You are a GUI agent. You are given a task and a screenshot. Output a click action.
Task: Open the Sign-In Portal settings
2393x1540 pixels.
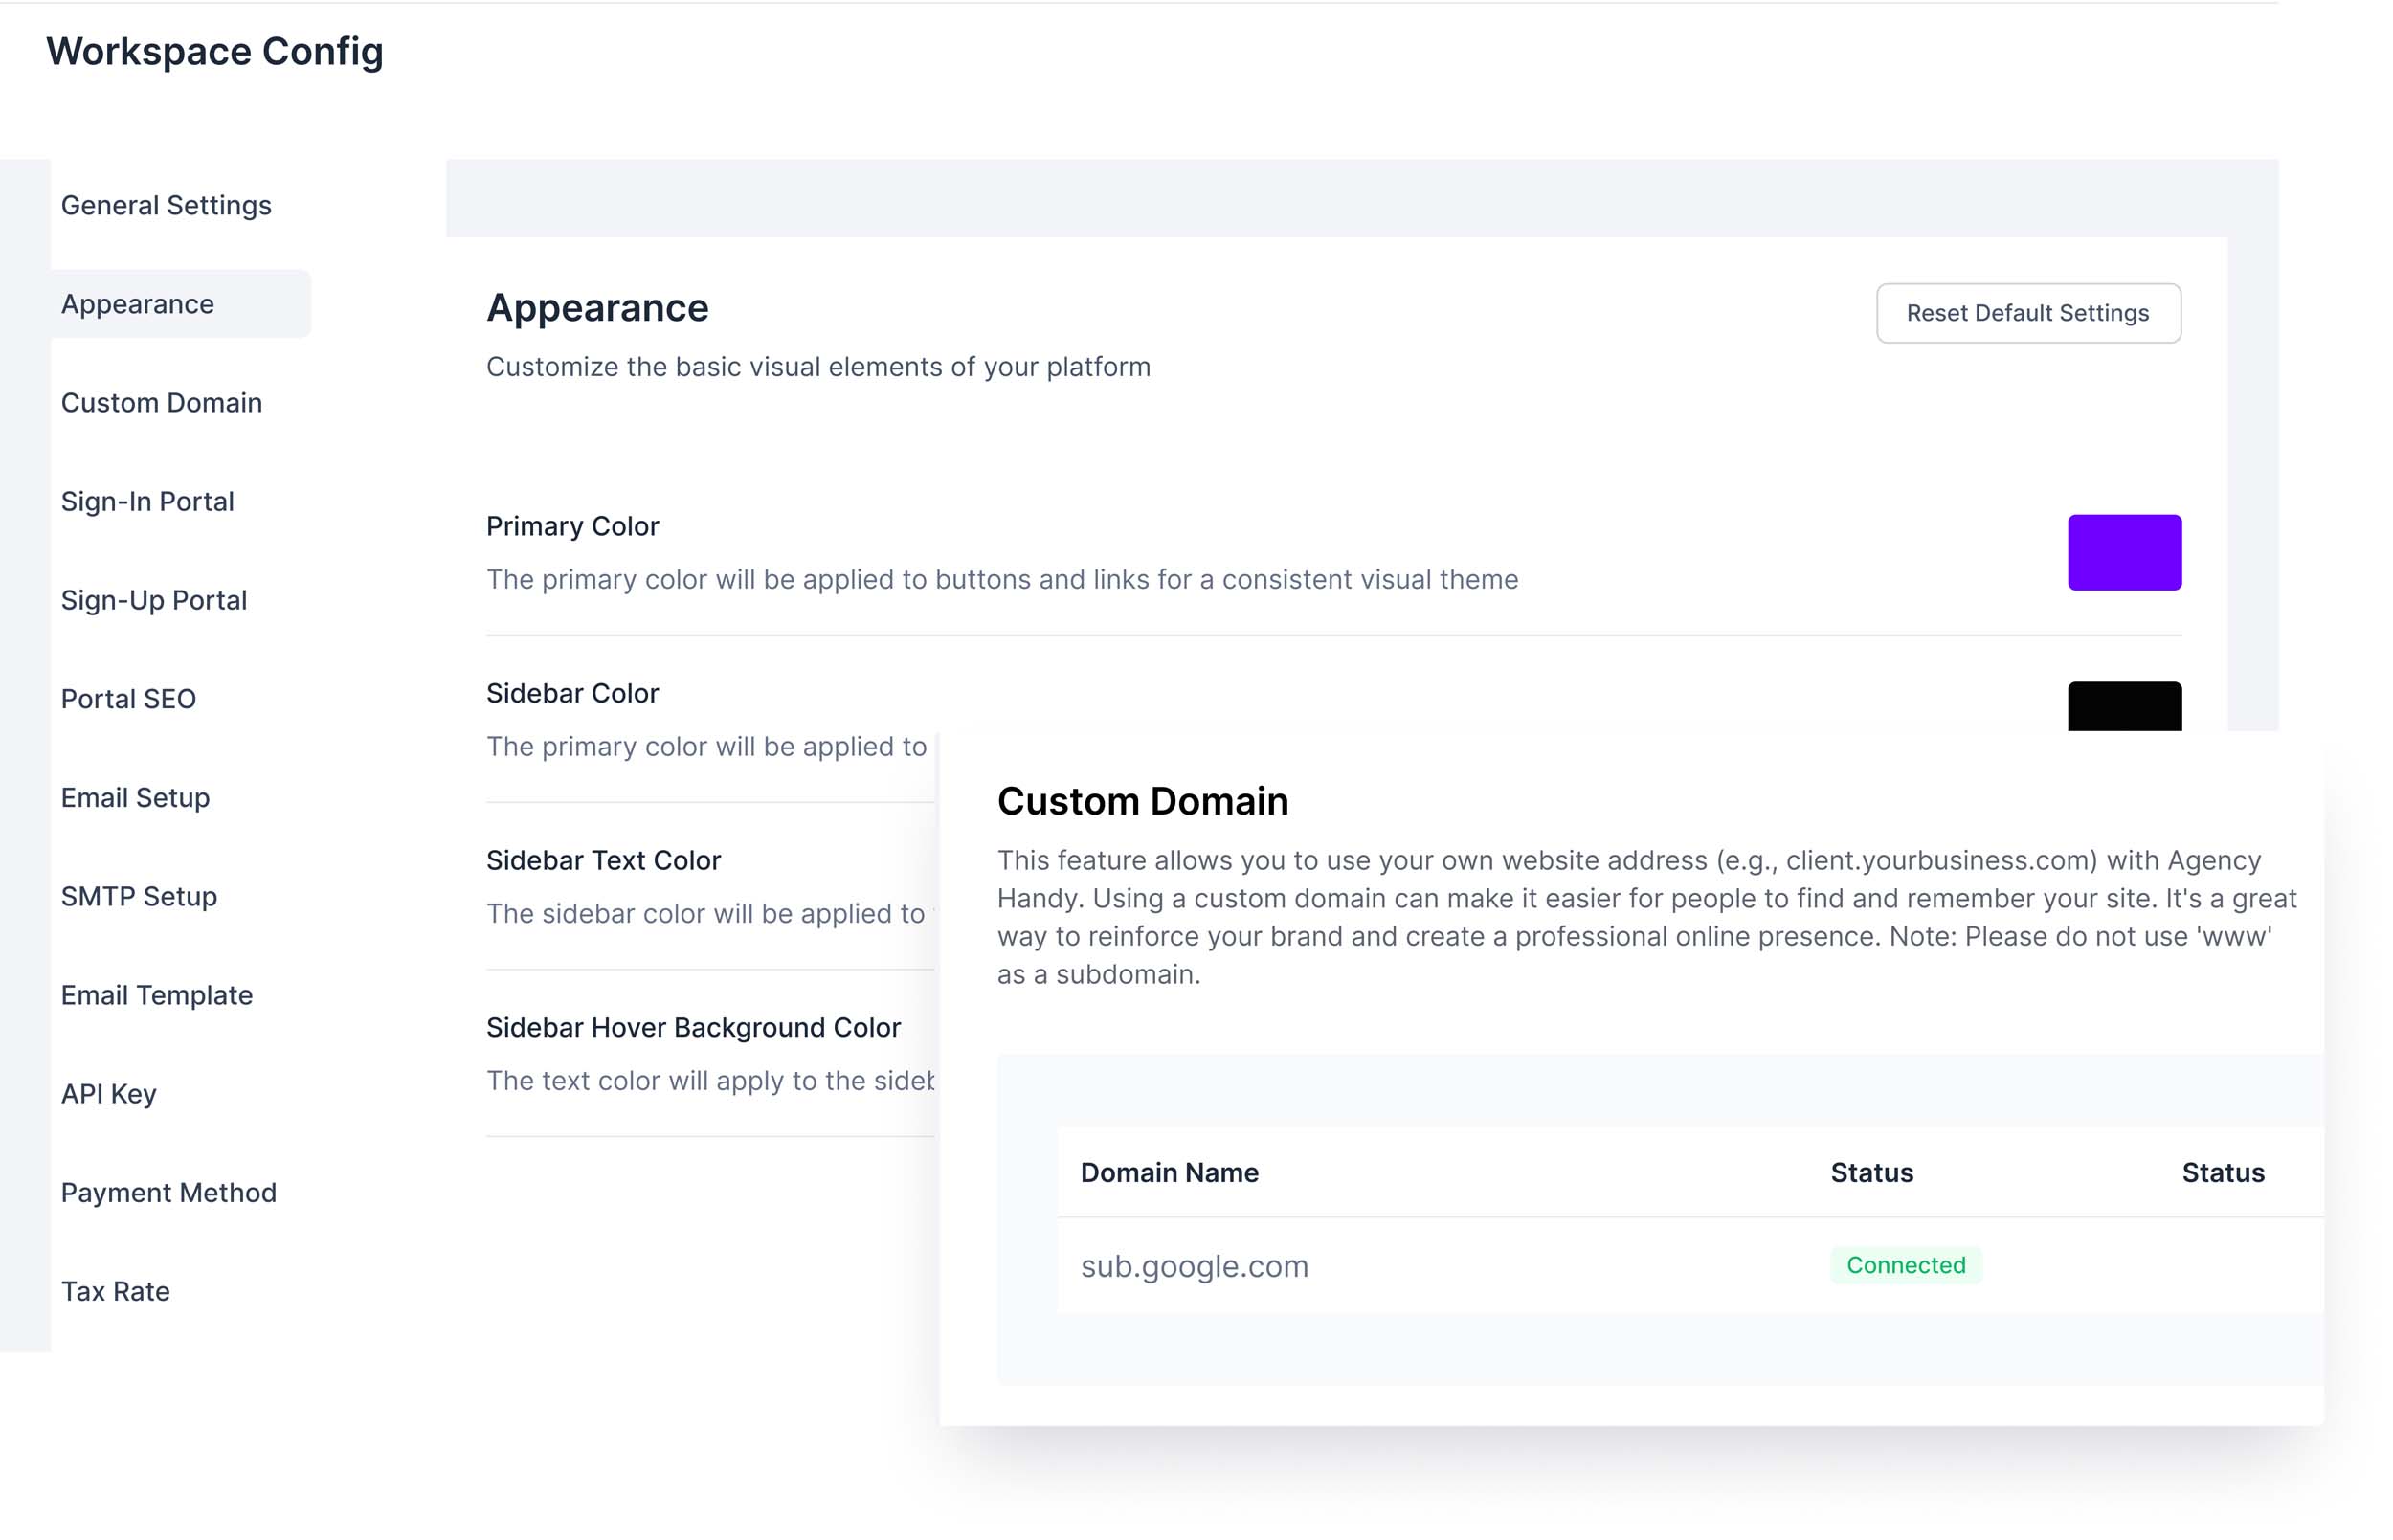[x=148, y=501]
